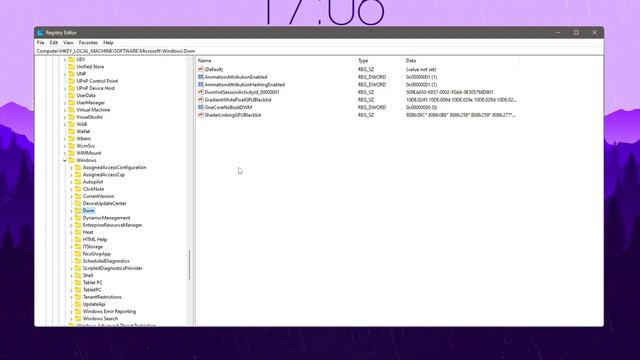
Task: Select the AssignedAccessCsp key
Action: [104, 175]
